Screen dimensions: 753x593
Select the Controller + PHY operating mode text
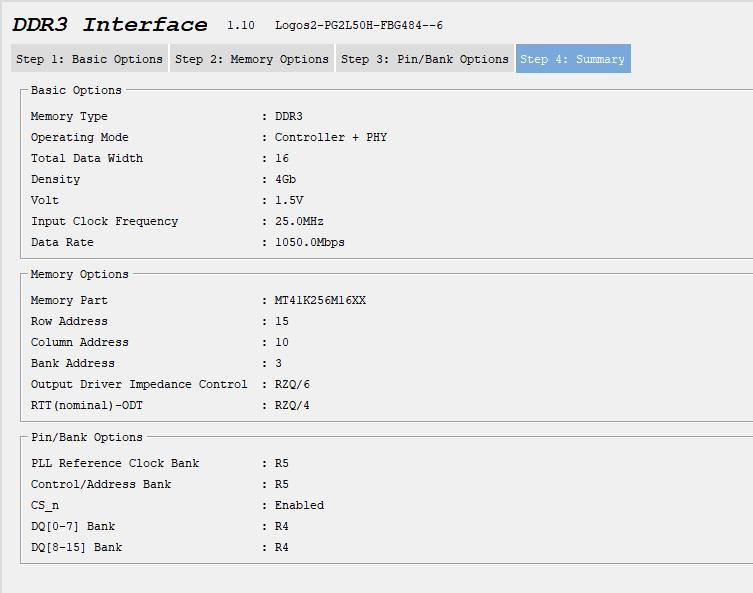331,137
